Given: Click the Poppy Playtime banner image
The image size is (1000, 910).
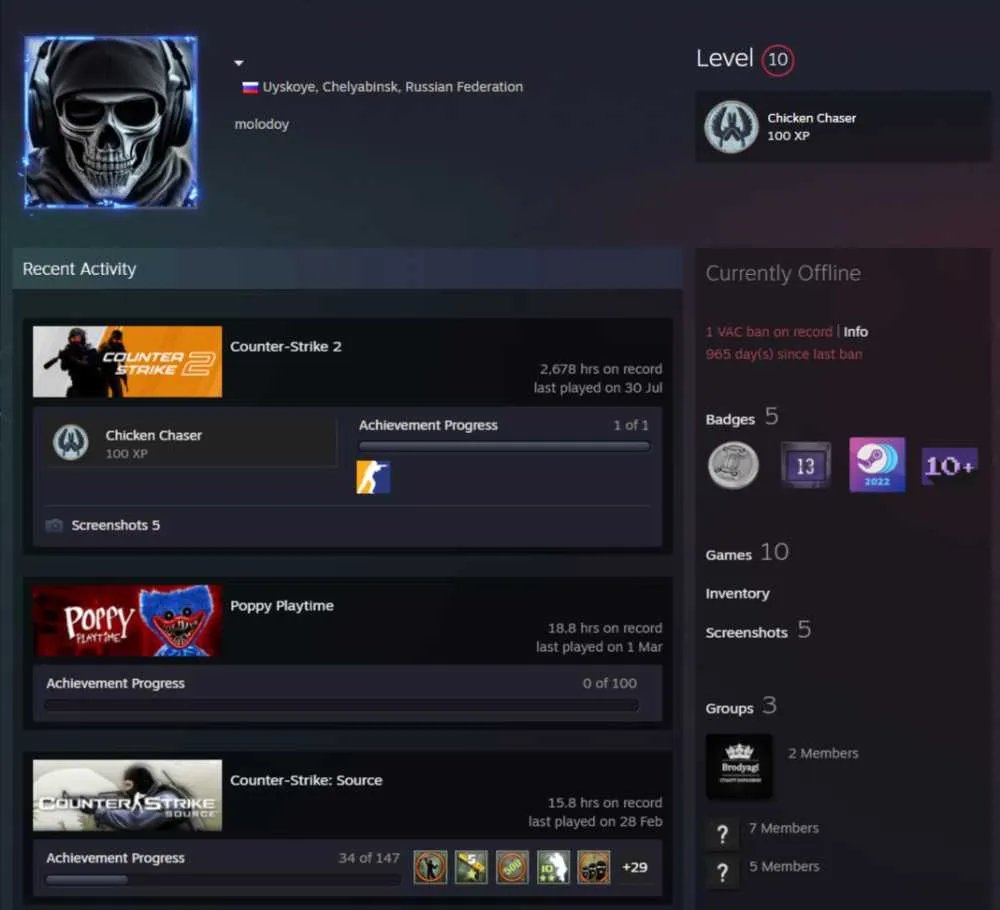Looking at the screenshot, I should point(128,620).
